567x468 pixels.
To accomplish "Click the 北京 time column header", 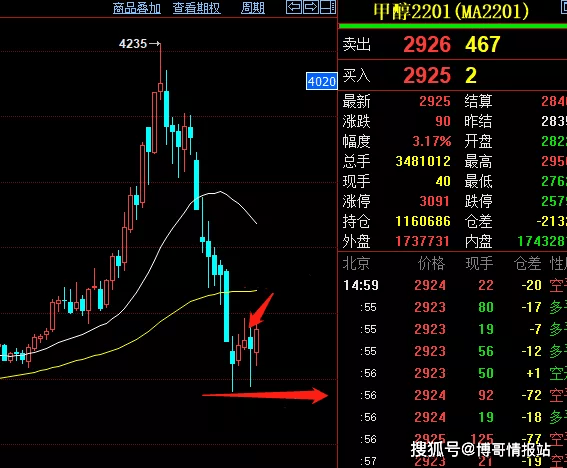I will pyautogui.click(x=356, y=263).
